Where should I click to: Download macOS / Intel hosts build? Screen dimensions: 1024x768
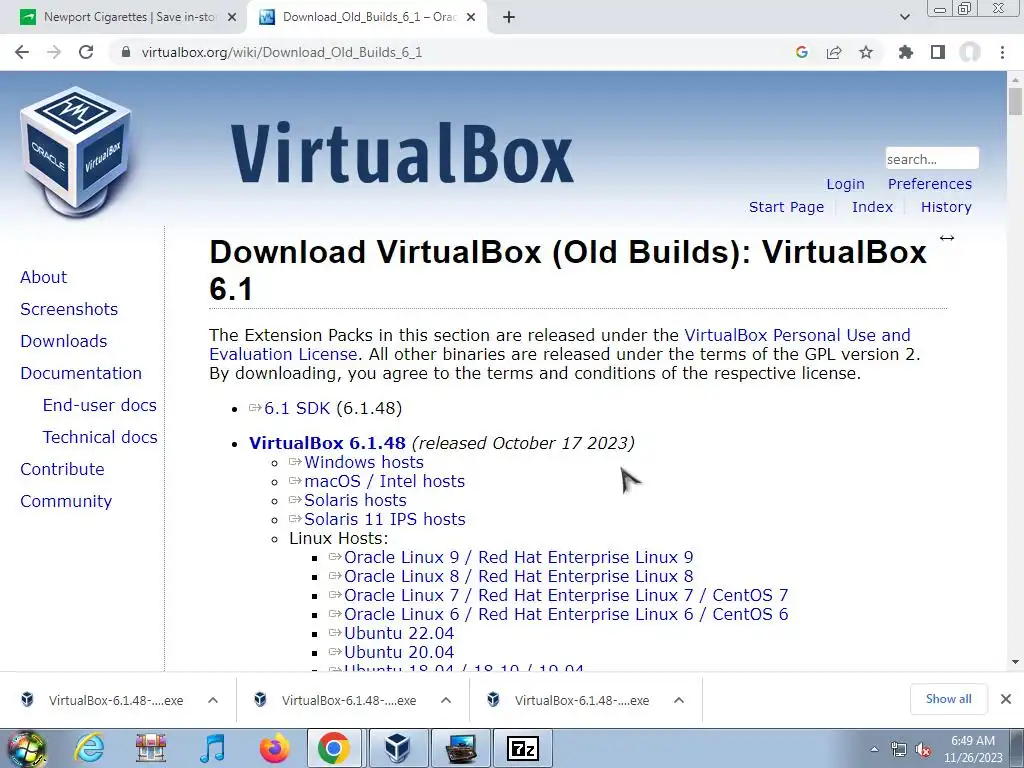[x=384, y=481]
